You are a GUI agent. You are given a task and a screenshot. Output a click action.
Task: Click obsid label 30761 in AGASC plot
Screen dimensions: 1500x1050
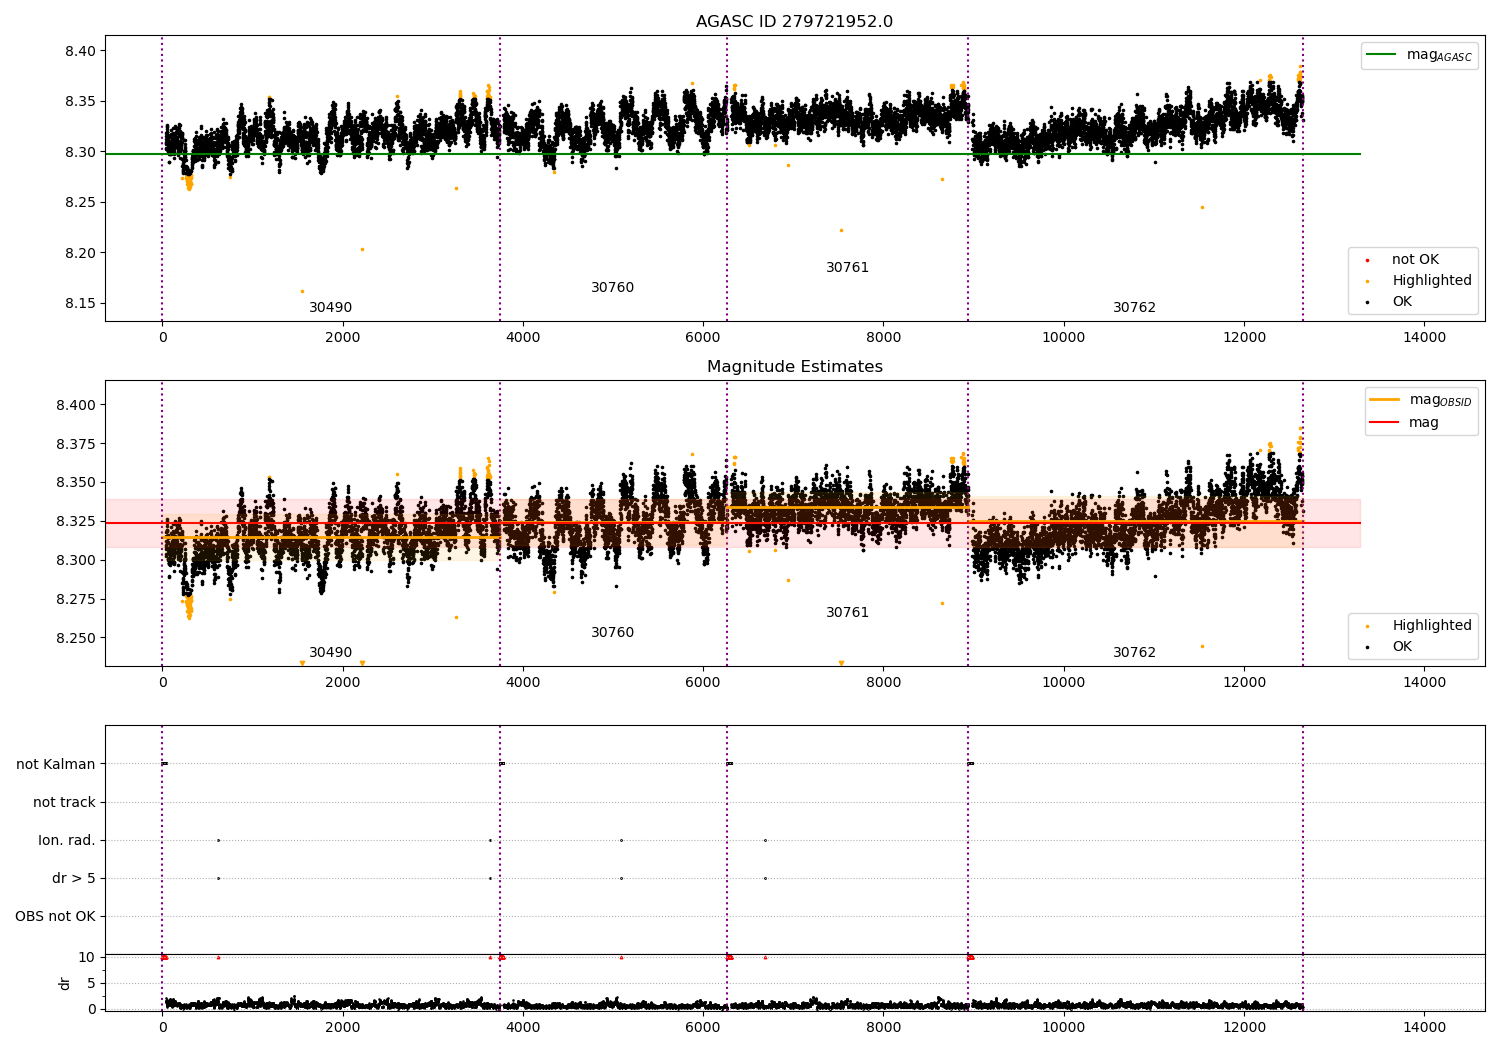(847, 268)
